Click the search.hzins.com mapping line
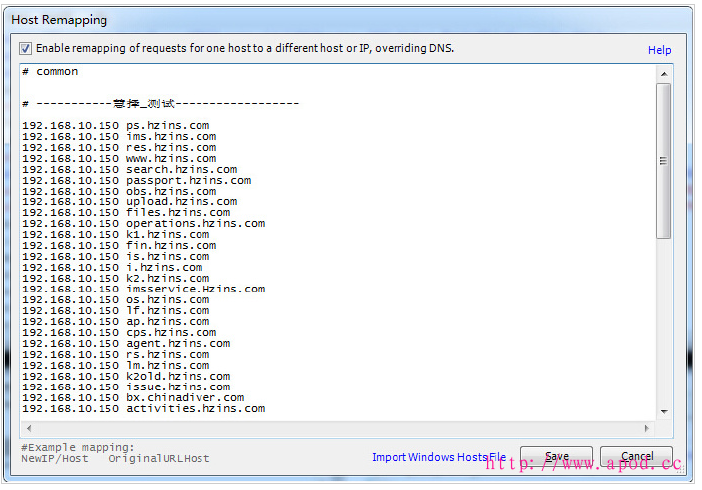Viewport: 702px width, 490px height. 129,170
